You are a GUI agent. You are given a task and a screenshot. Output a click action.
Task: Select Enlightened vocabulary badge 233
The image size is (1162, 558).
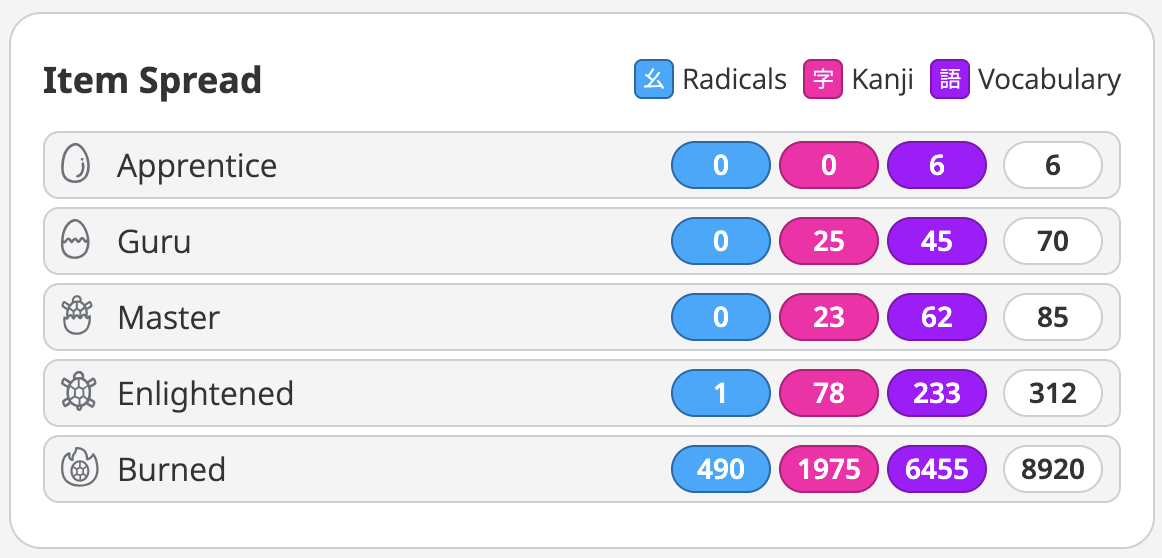pos(937,393)
